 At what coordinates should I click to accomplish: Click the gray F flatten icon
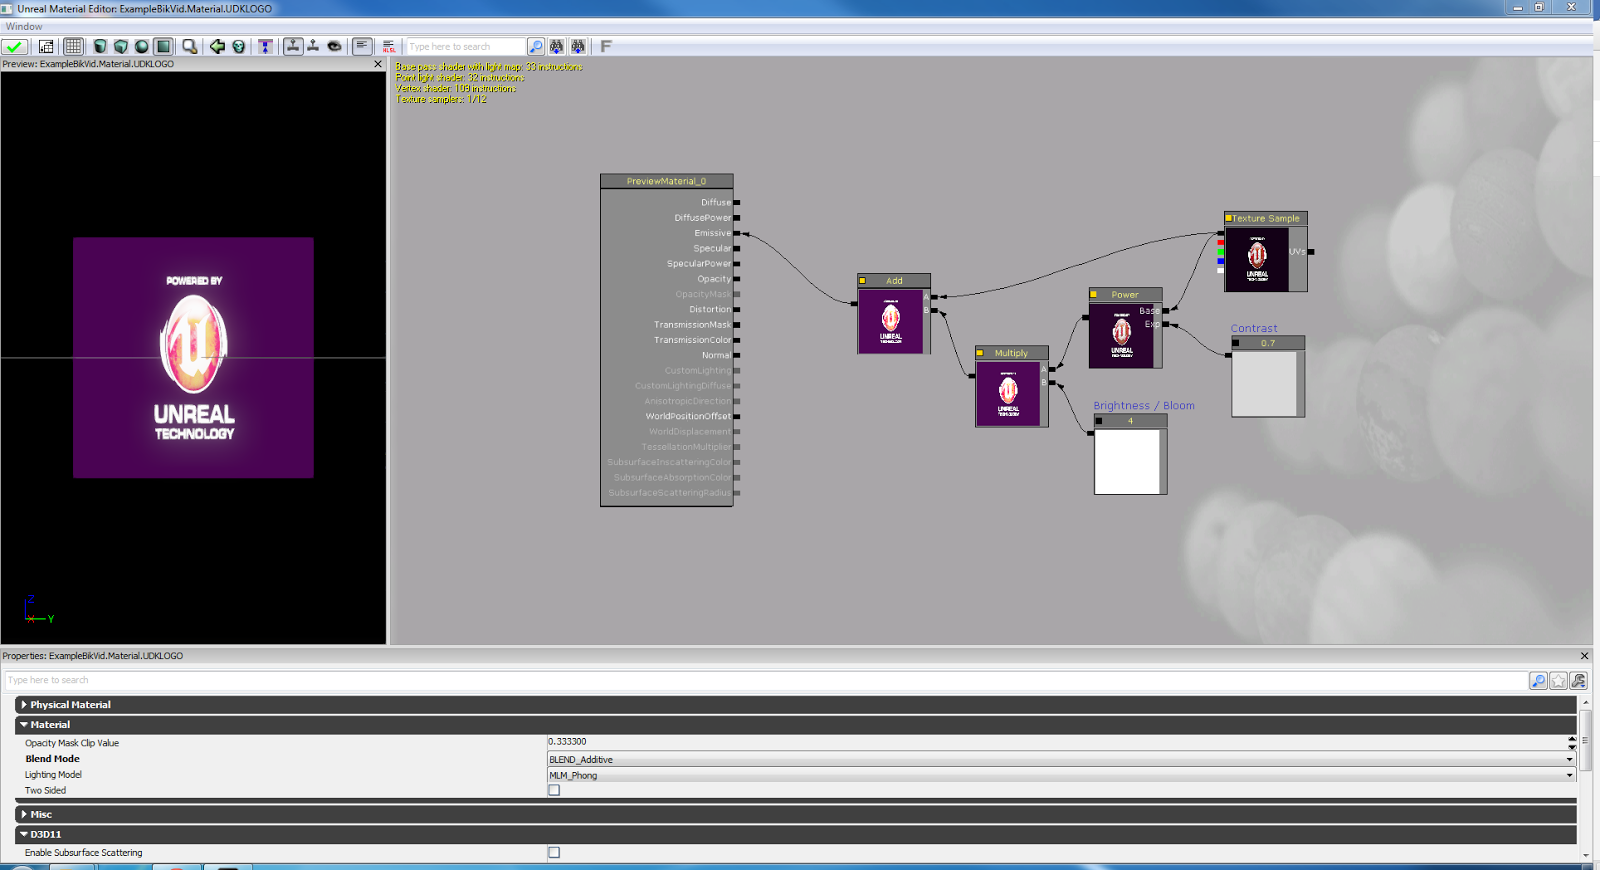click(605, 47)
